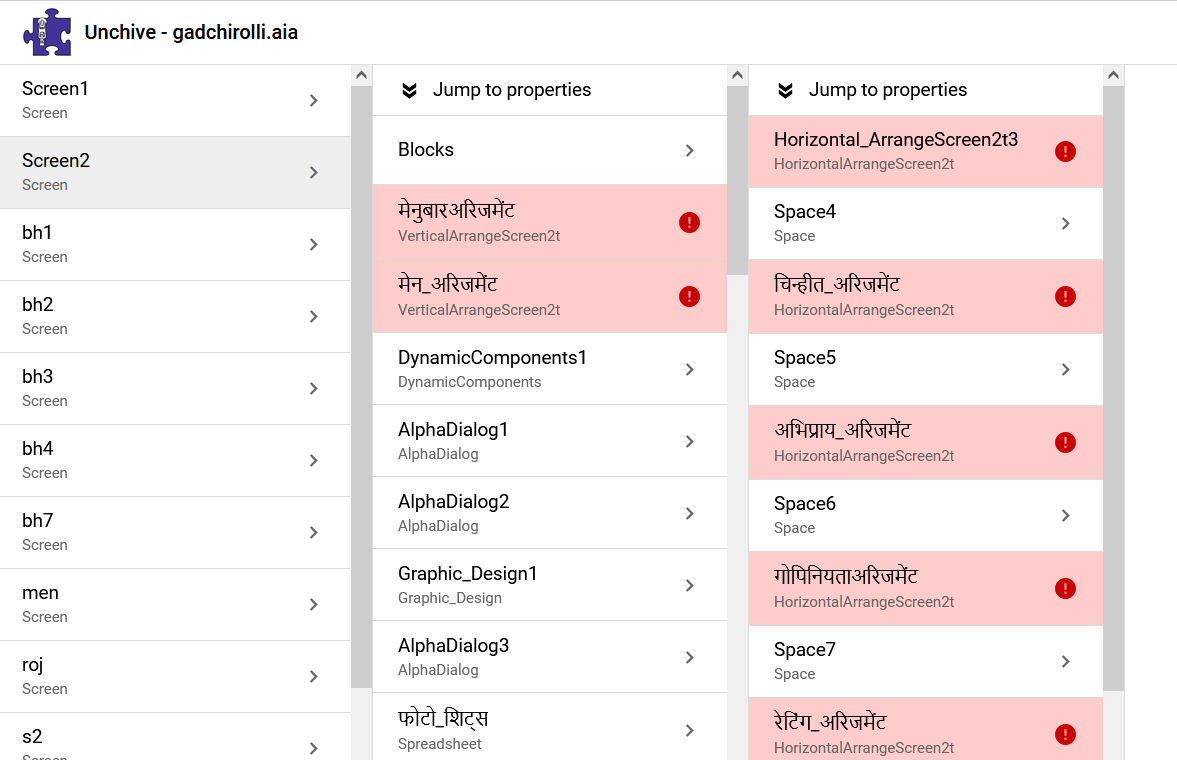1177x760 pixels.
Task: Click the Unchive puzzle piece logo
Action: (x=48, y=31)
